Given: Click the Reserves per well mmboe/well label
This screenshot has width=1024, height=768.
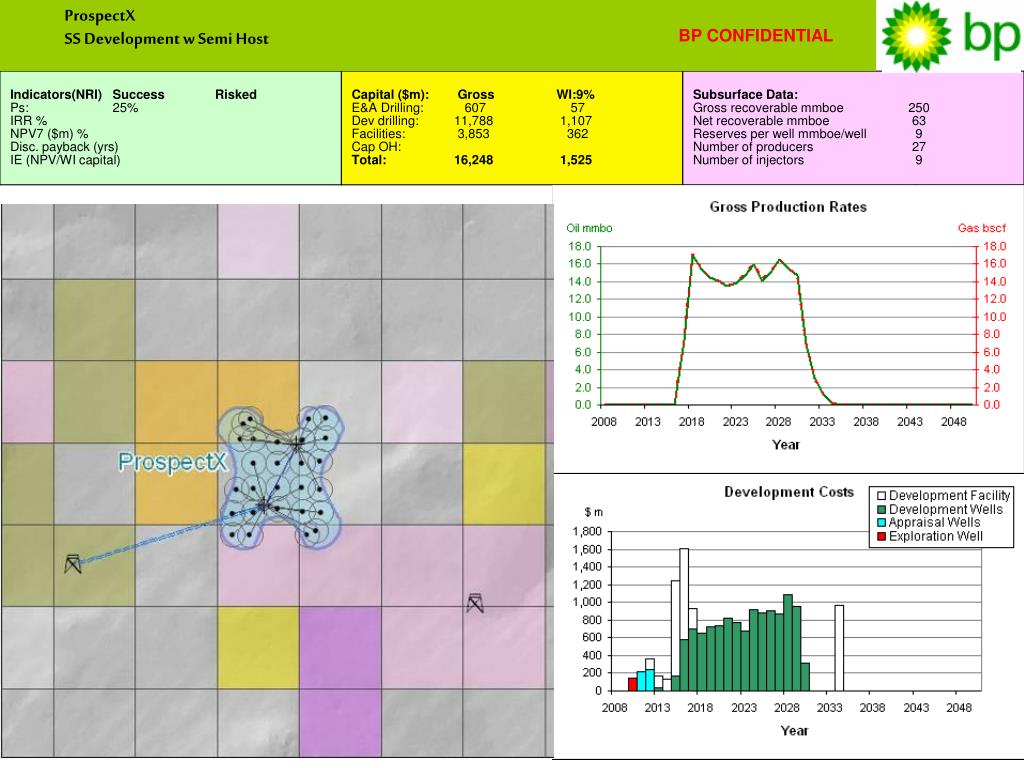Looking at the screenshot, I should (780, 134).
